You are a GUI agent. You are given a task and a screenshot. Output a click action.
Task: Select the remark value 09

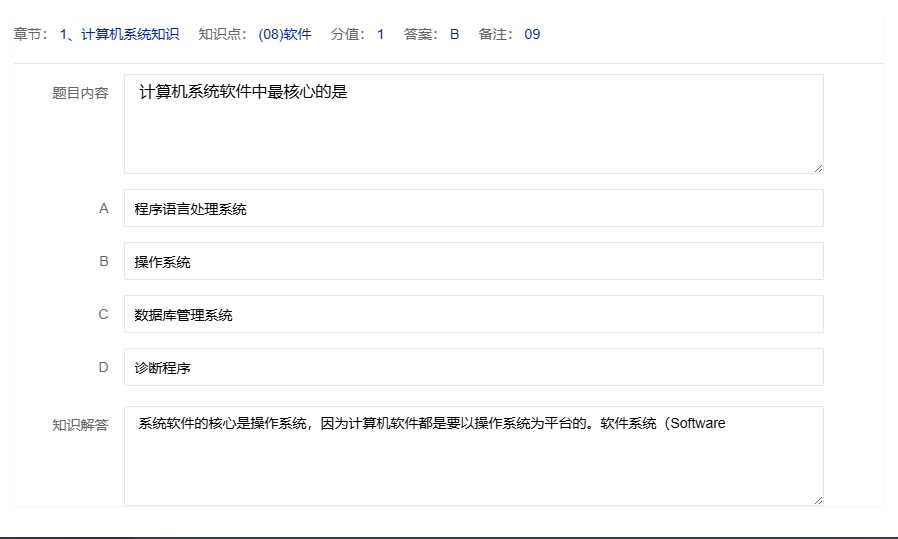coord(532,35)
